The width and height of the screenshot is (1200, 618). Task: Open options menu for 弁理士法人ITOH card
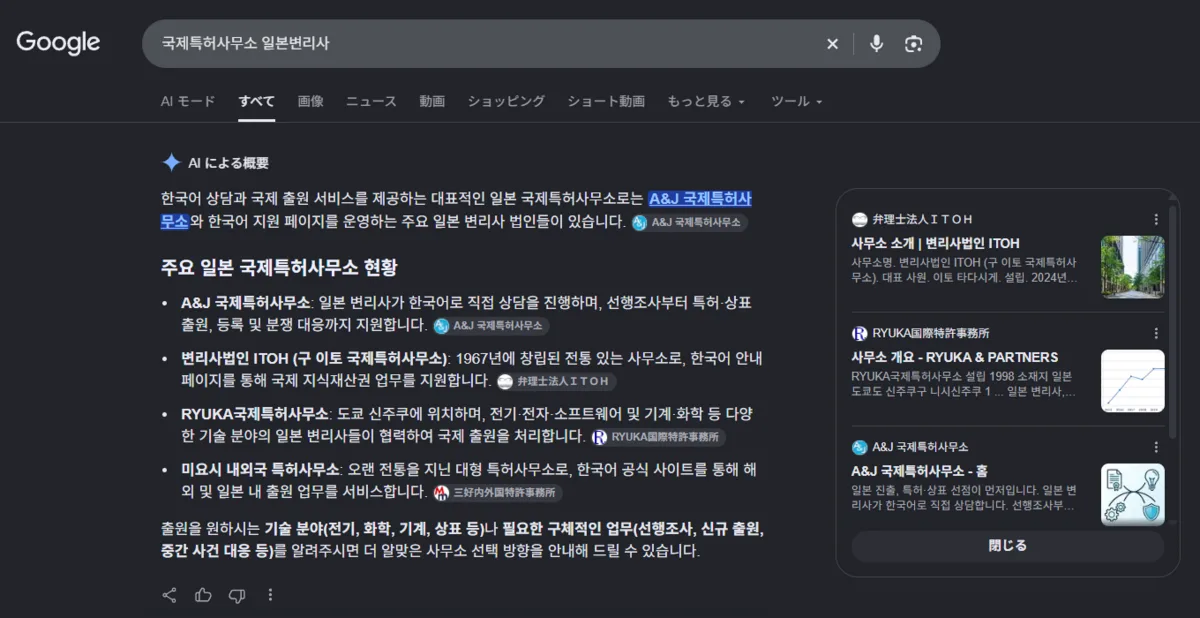(1156, 219)
